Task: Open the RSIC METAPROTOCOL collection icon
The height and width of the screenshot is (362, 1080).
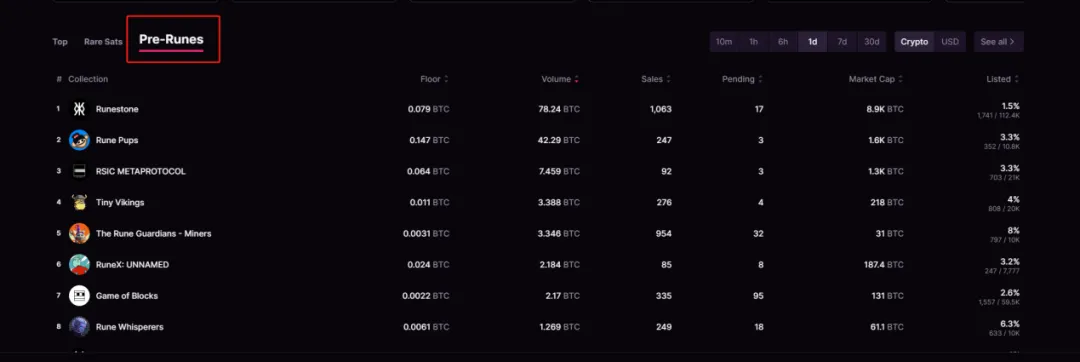Action: coord(79,171)
